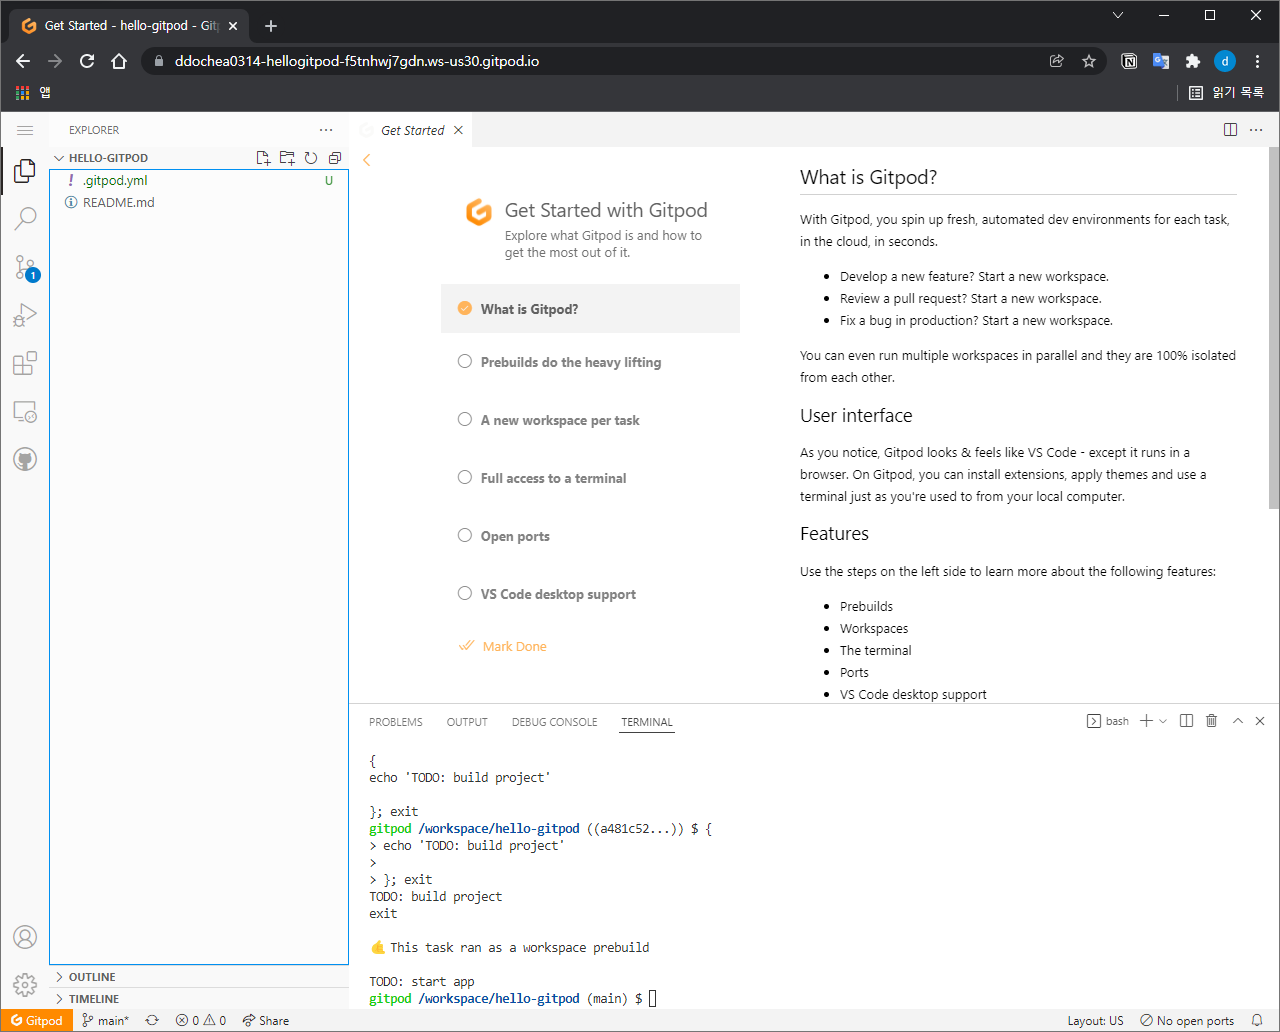The height and width of the screenshot is (1032, 1280).
Task: Close the Get Started editor tab
Action: point(458,130)
